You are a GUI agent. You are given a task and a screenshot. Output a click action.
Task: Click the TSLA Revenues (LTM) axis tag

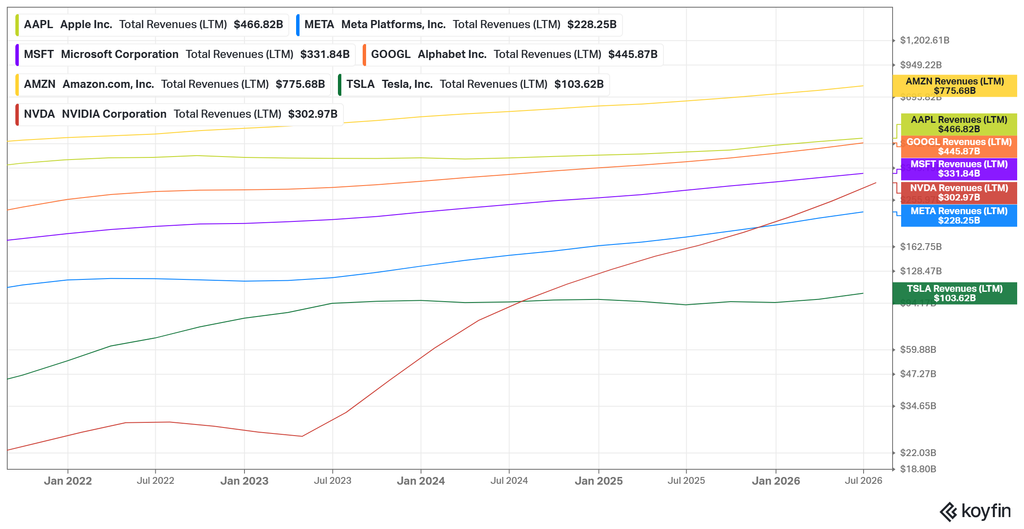tap(954, 293)
